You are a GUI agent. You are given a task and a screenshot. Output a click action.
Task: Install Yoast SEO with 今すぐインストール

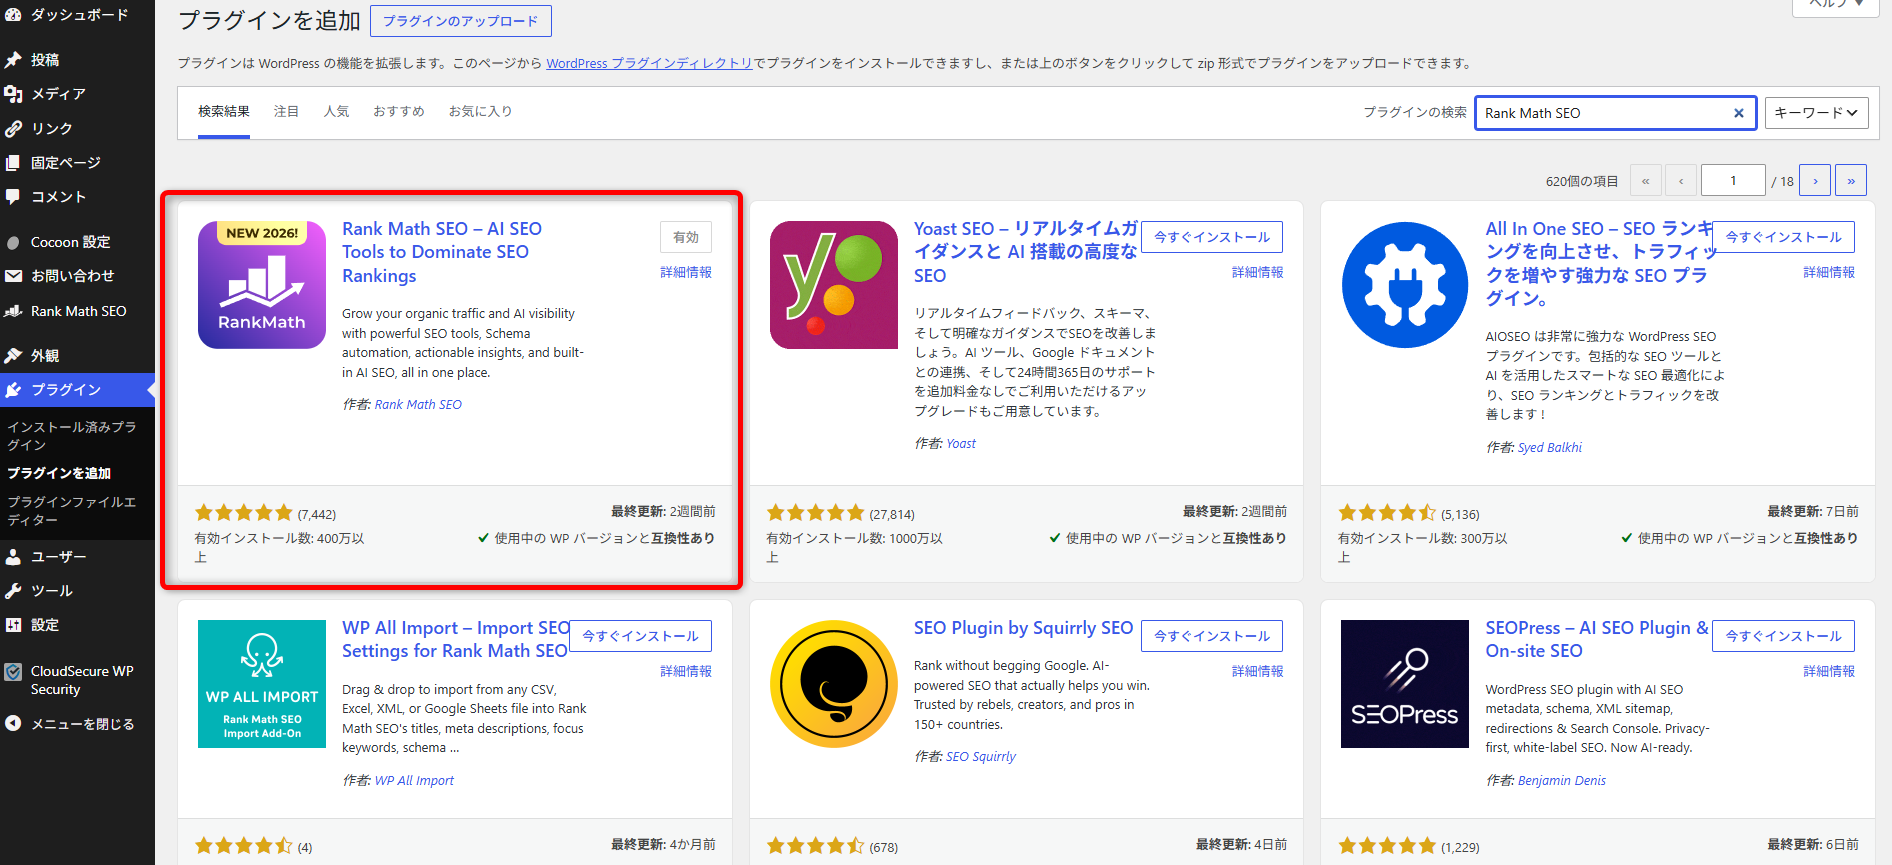[x=1212, y=237]
